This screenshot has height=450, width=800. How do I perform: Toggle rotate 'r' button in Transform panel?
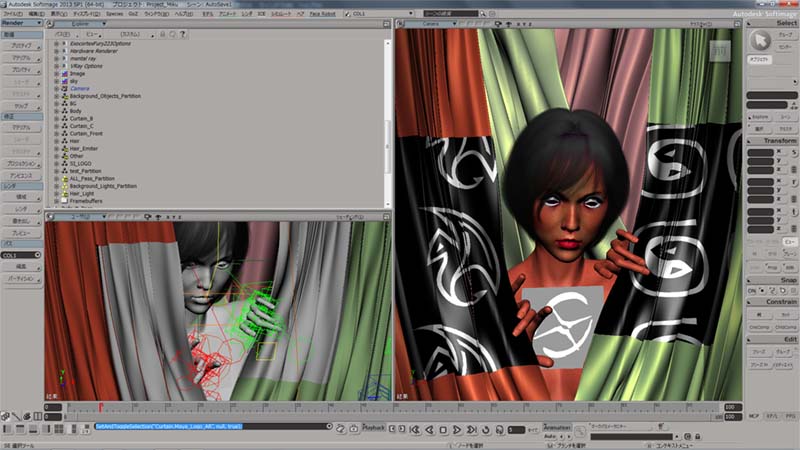pos(794,182)
